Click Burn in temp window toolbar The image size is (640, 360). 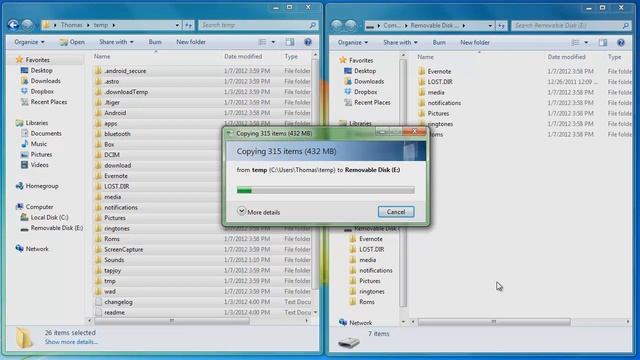click(x=155, y=42)
